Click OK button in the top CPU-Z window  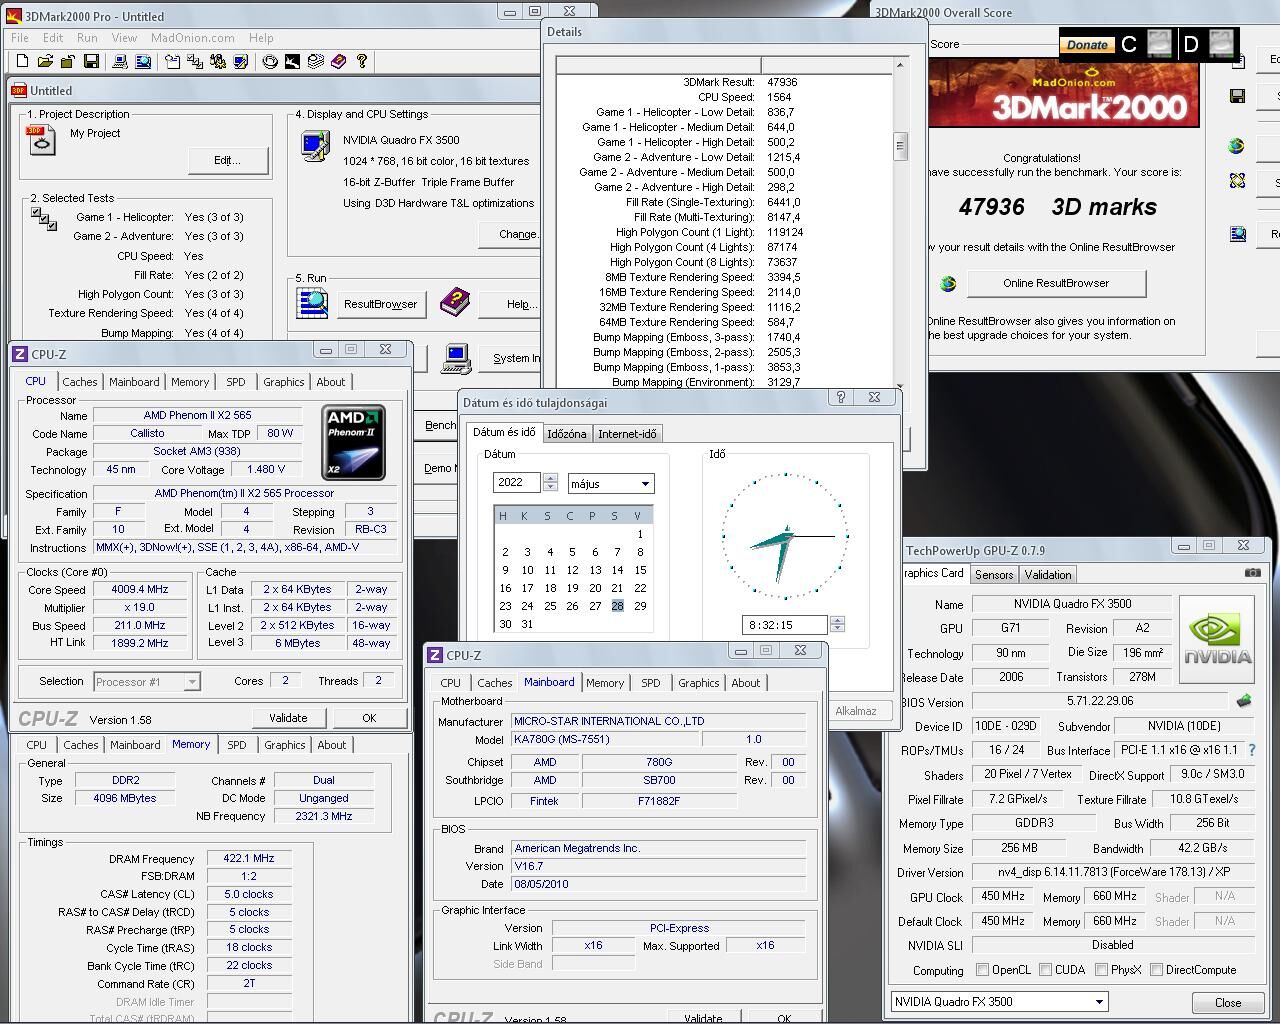[369, 718]
